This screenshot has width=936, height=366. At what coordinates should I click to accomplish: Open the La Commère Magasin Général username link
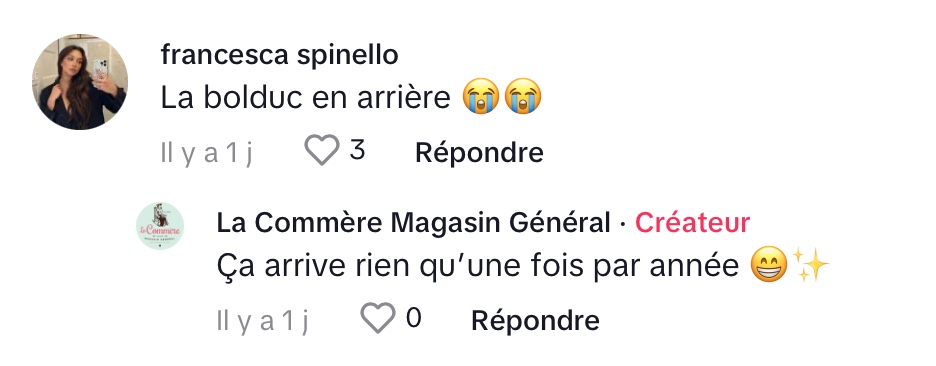click(413, 223)
